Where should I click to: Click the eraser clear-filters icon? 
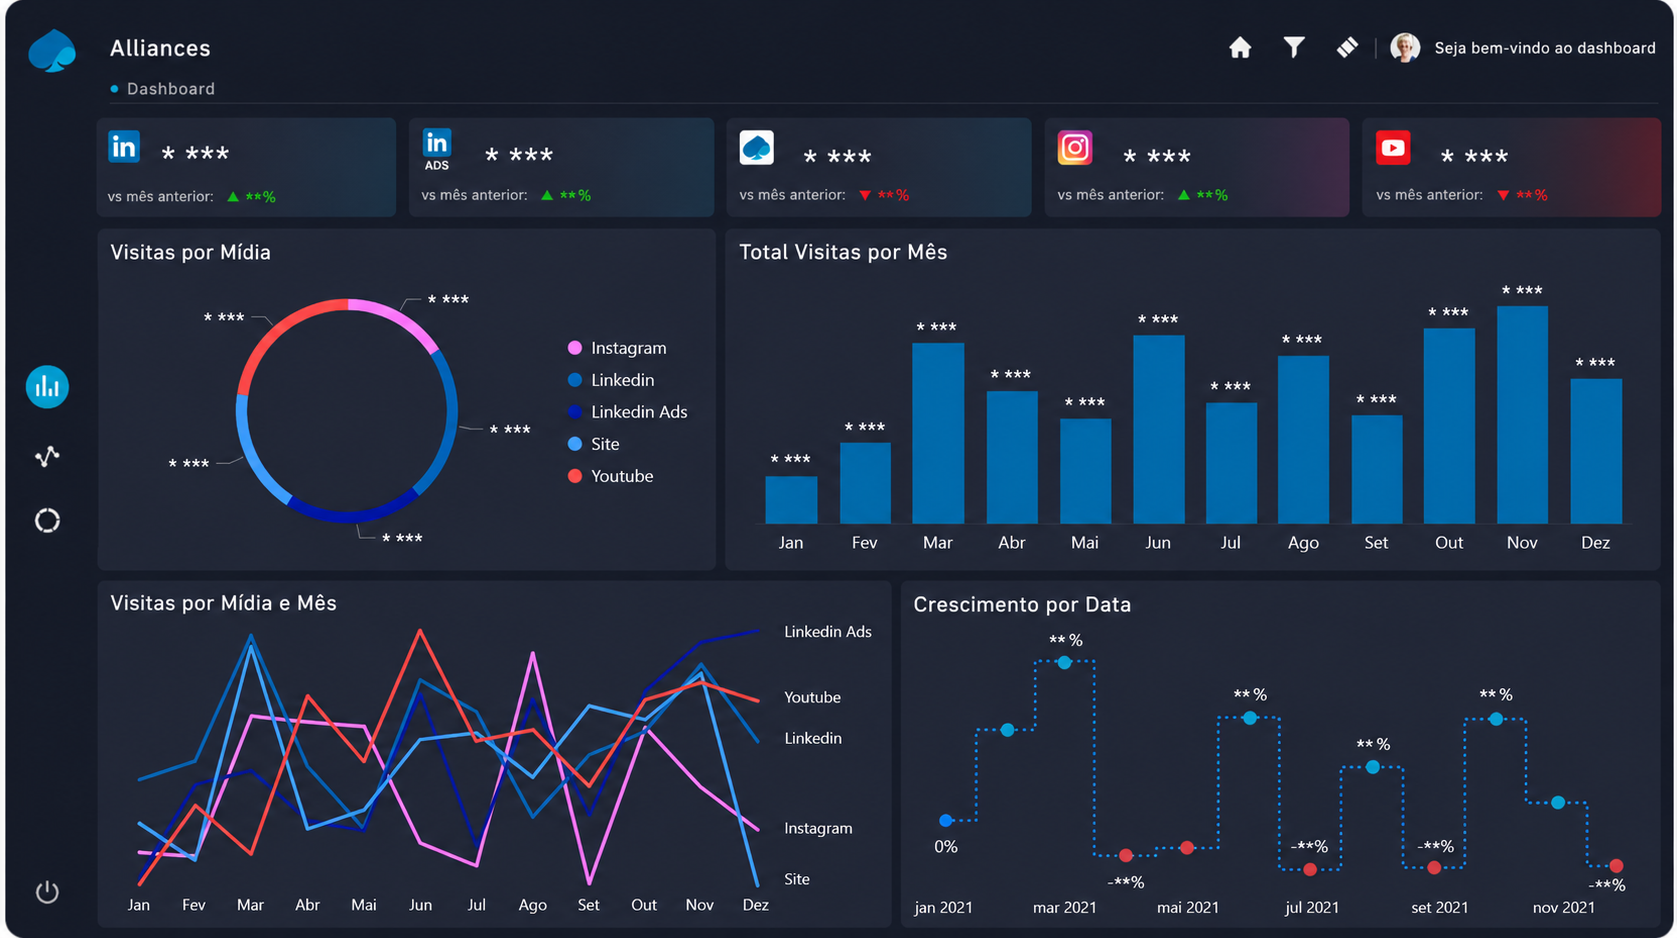pos(1347,47)
